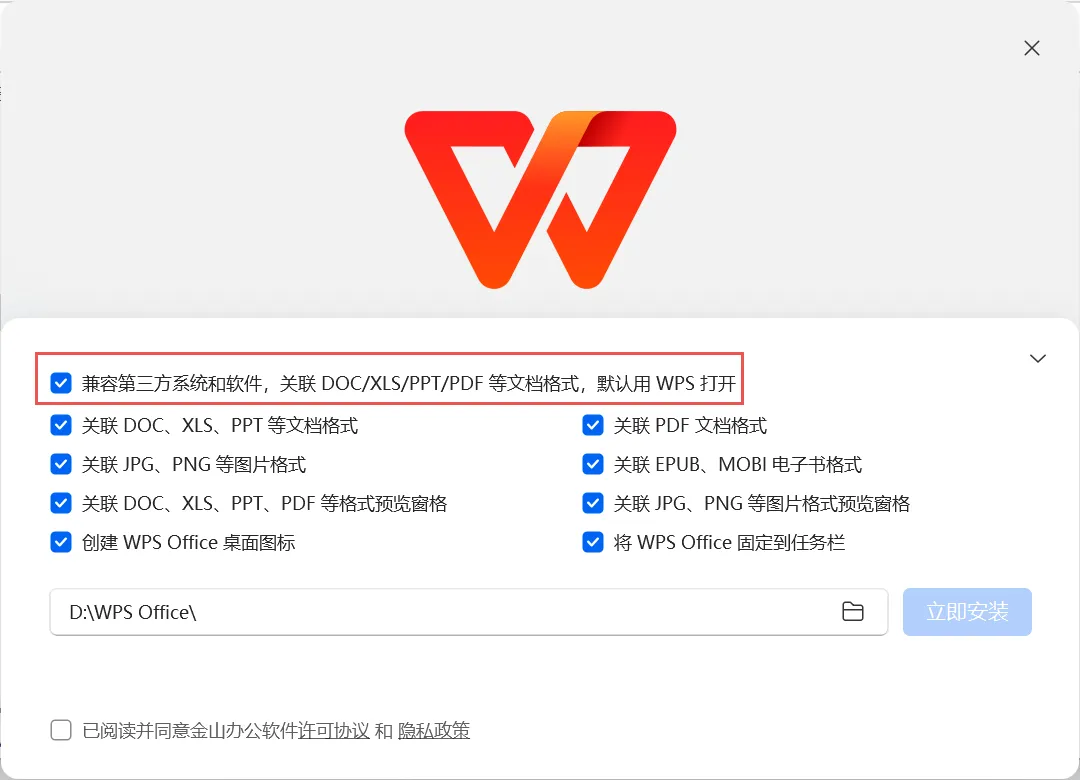Click the folder browse icon in path field
The width and height of the screenshot is (1080, 780).
pos(853,611)
